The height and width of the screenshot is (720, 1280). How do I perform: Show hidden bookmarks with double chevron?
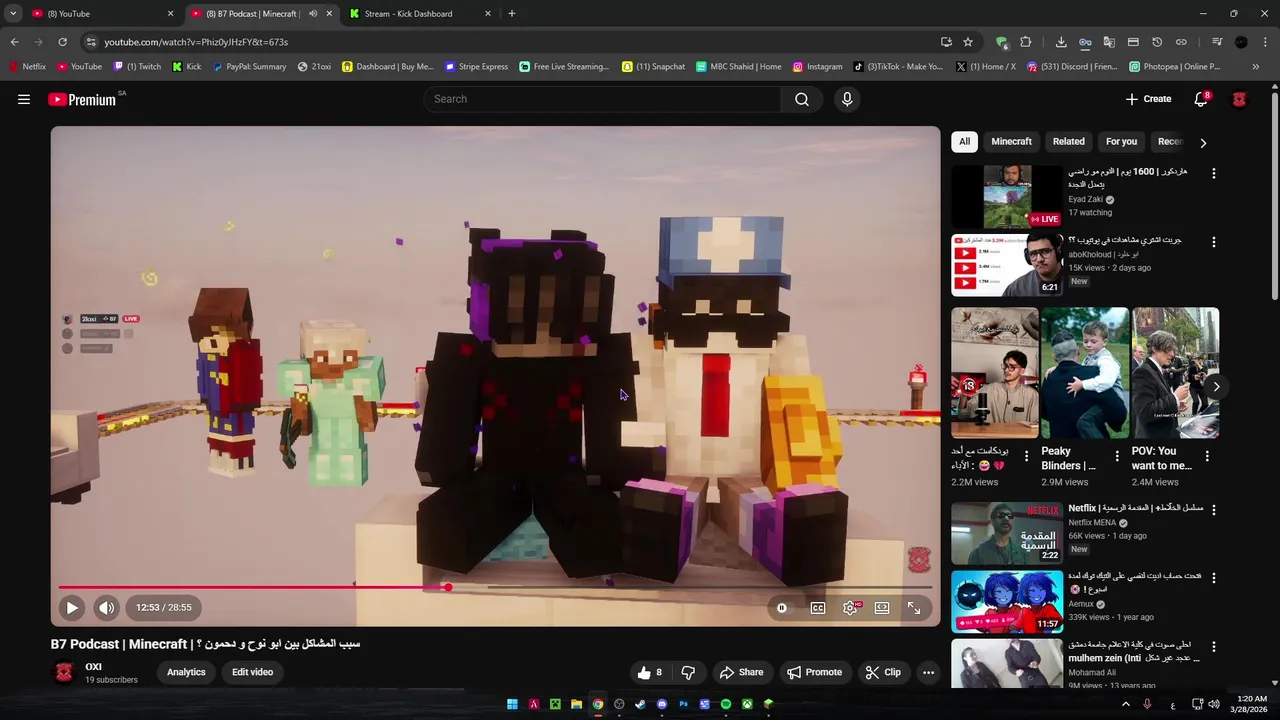[1256, 67]
